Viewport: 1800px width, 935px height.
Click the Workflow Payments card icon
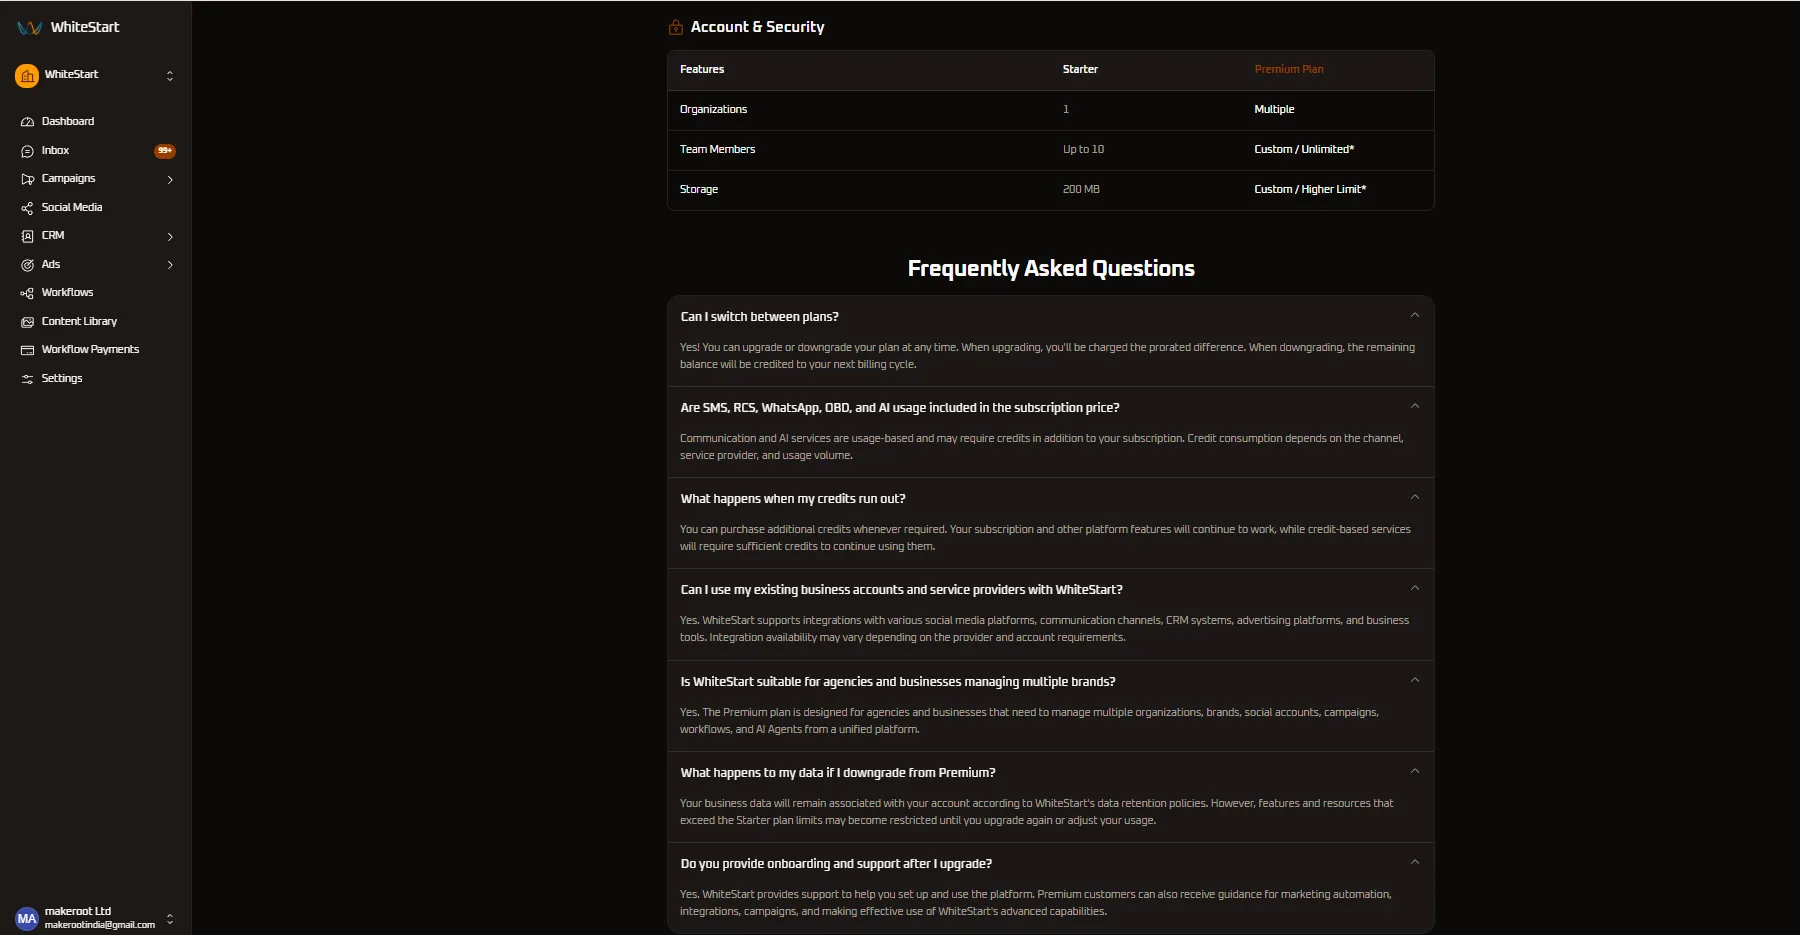(x=27, y=350)
